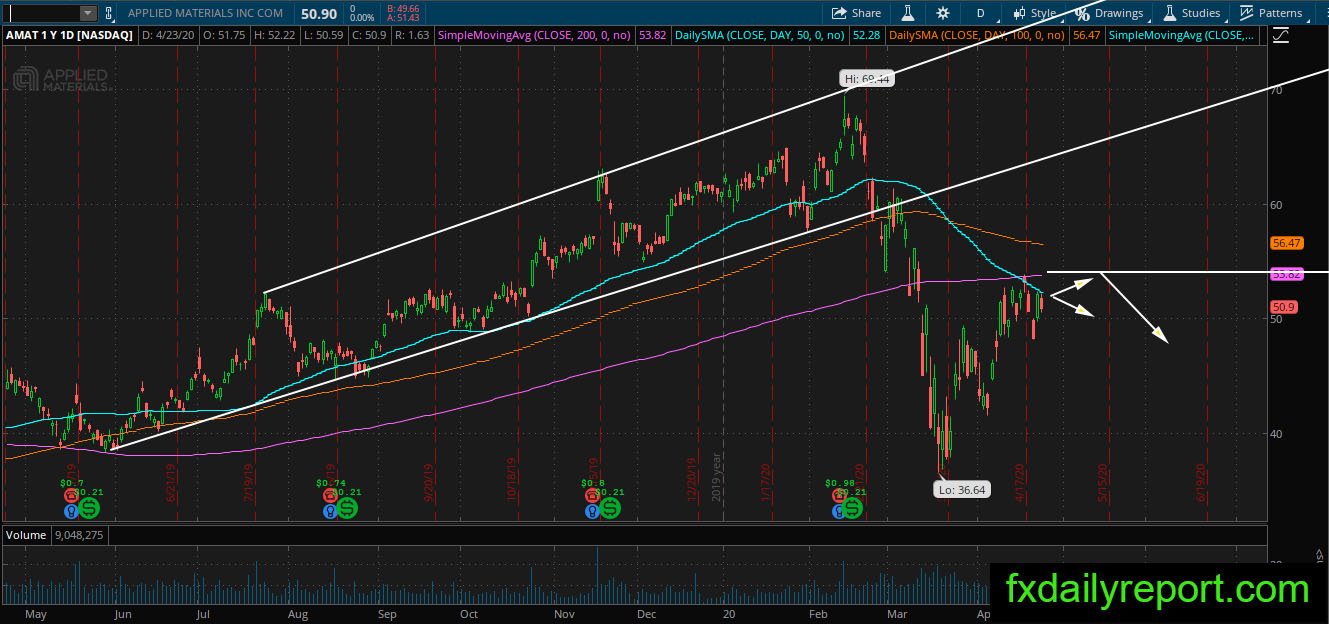Viewport: 1329px width, 624px height.
Task: Click the red earnings phone icon under $0.74
Action: [x=330, y=496]
